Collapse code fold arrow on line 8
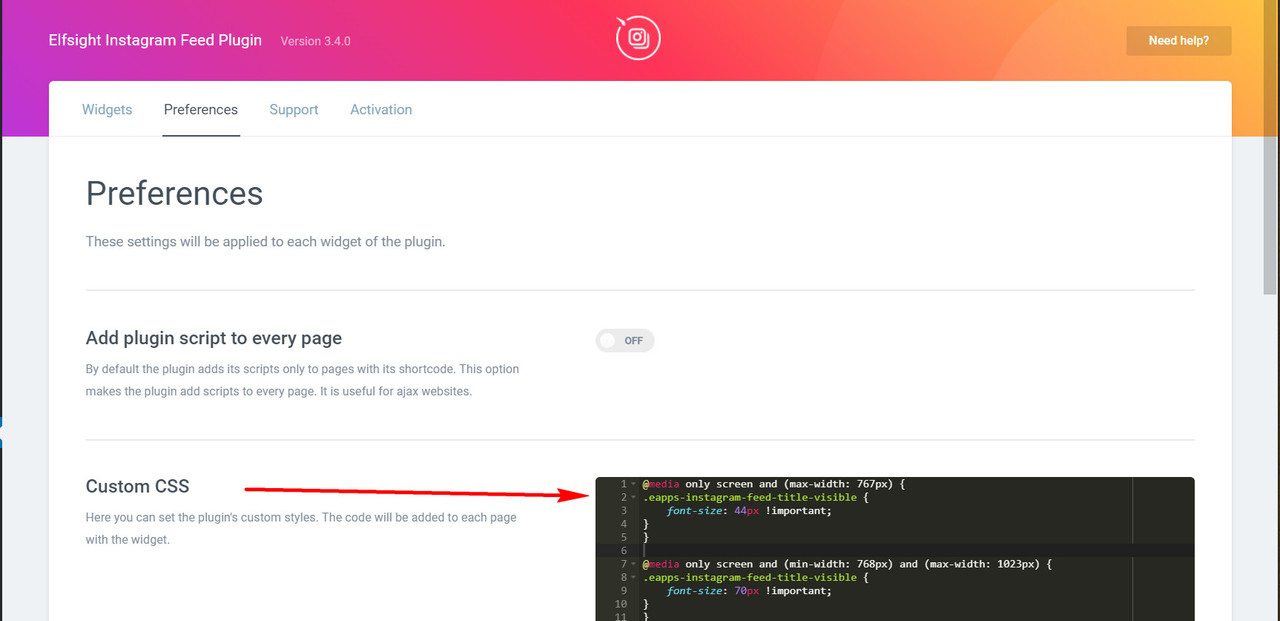 [633, 578]
